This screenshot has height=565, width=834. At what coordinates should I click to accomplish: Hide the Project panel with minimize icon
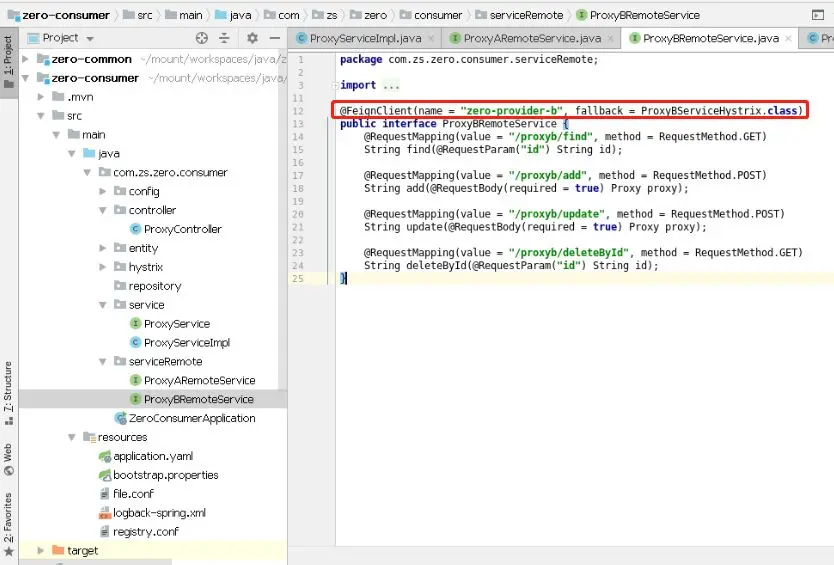click(x=274, y=38)
